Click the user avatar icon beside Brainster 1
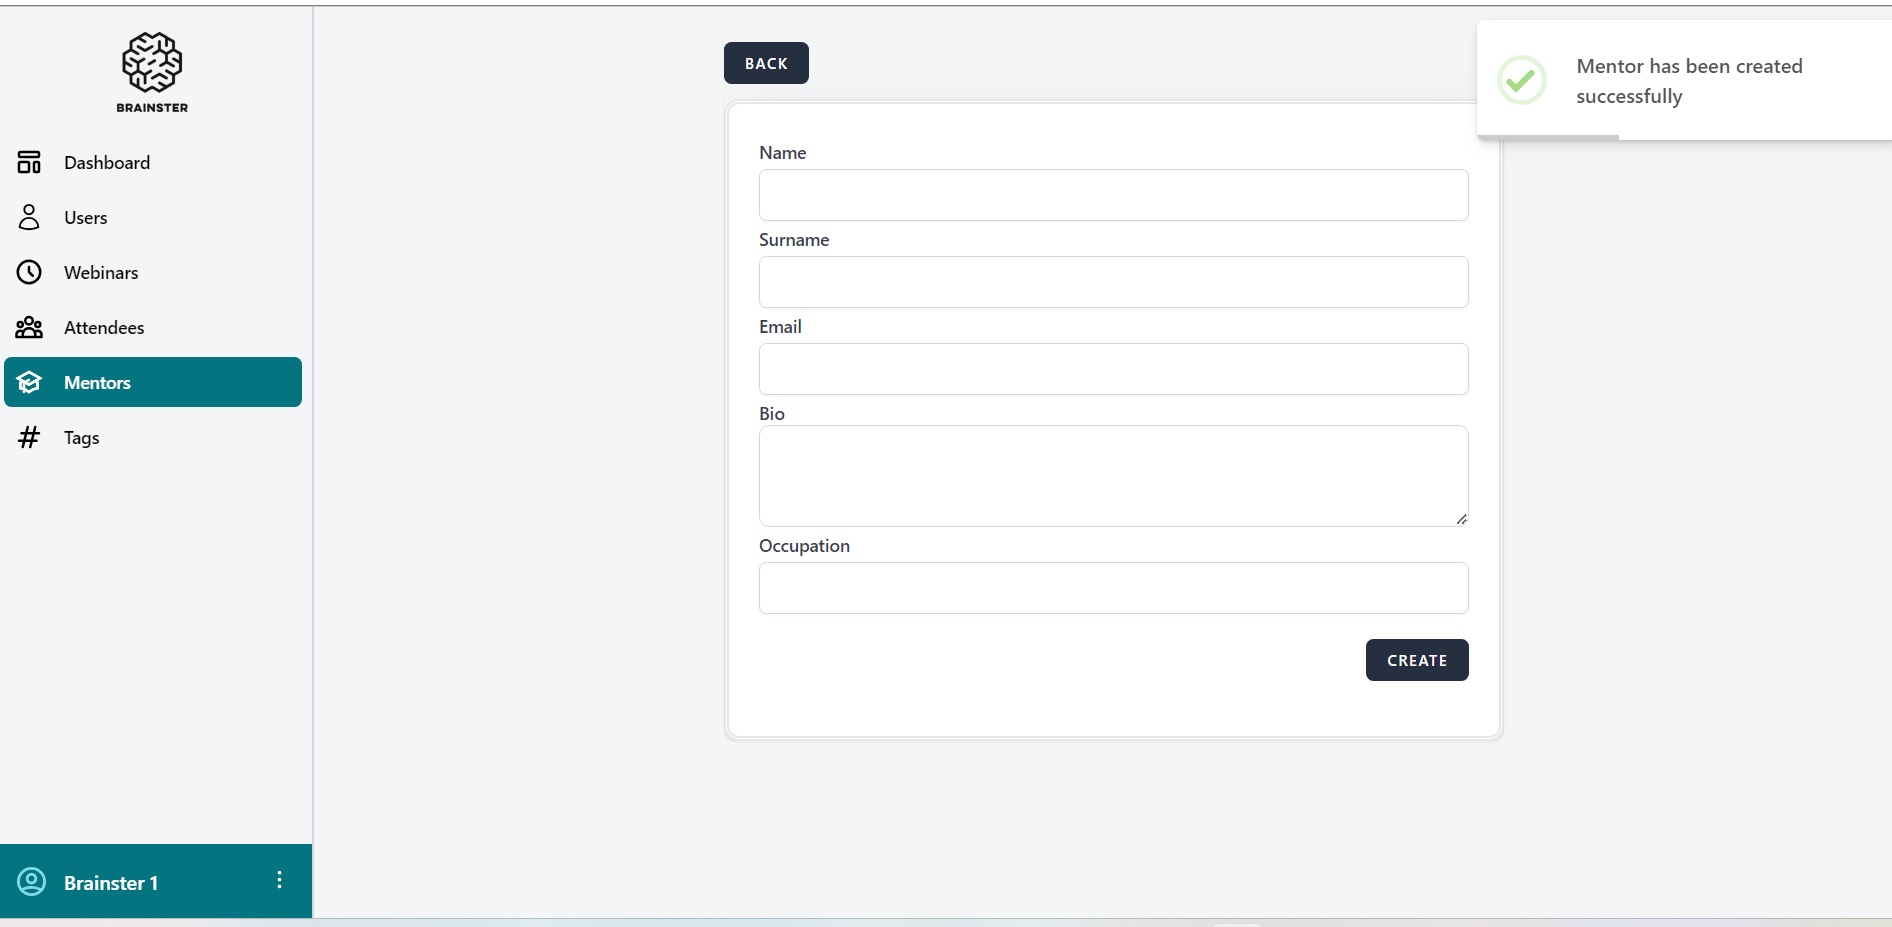 (x=32, y=881)
